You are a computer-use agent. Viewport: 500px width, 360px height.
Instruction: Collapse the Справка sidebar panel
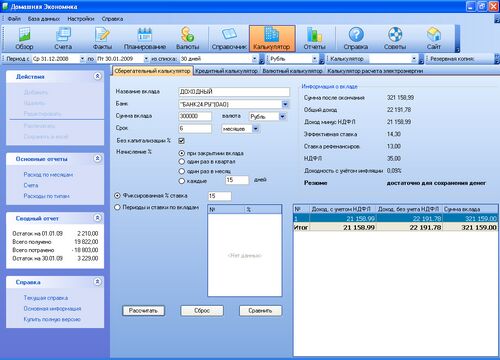click(x=97, y=282)
